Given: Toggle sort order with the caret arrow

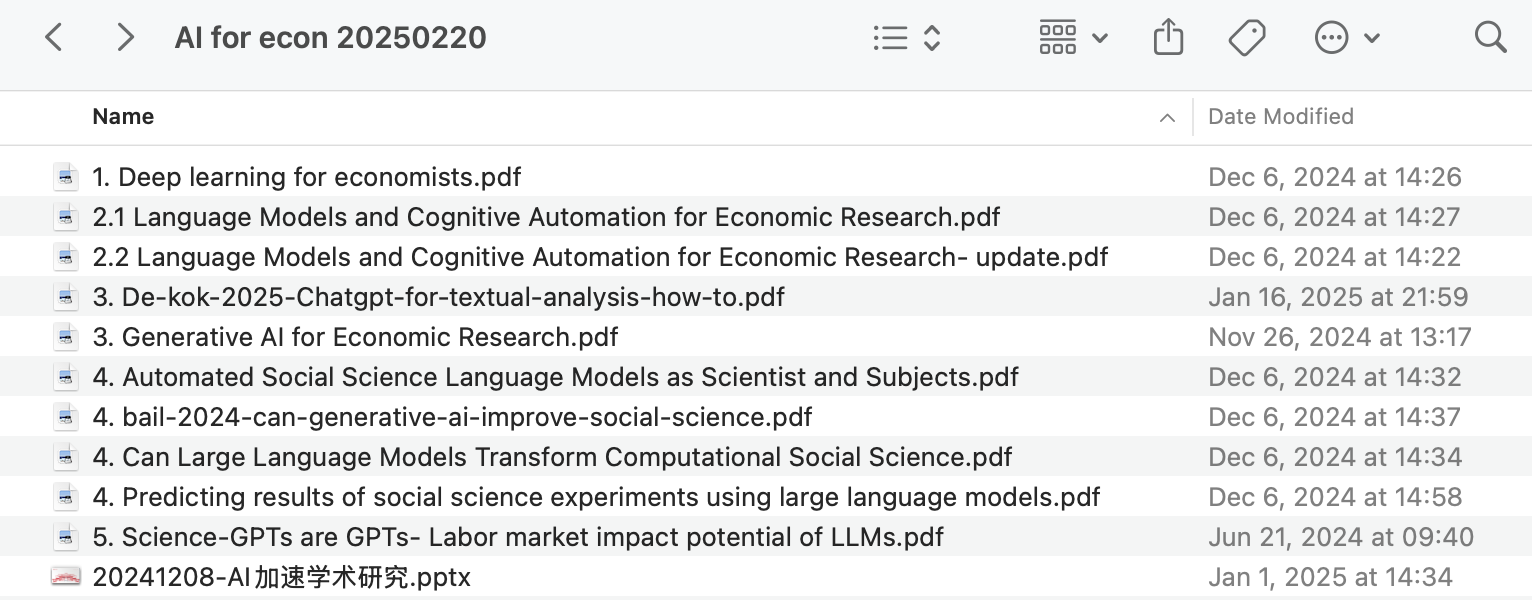Looking at the screenshot, I should (x=1167, y=118).
